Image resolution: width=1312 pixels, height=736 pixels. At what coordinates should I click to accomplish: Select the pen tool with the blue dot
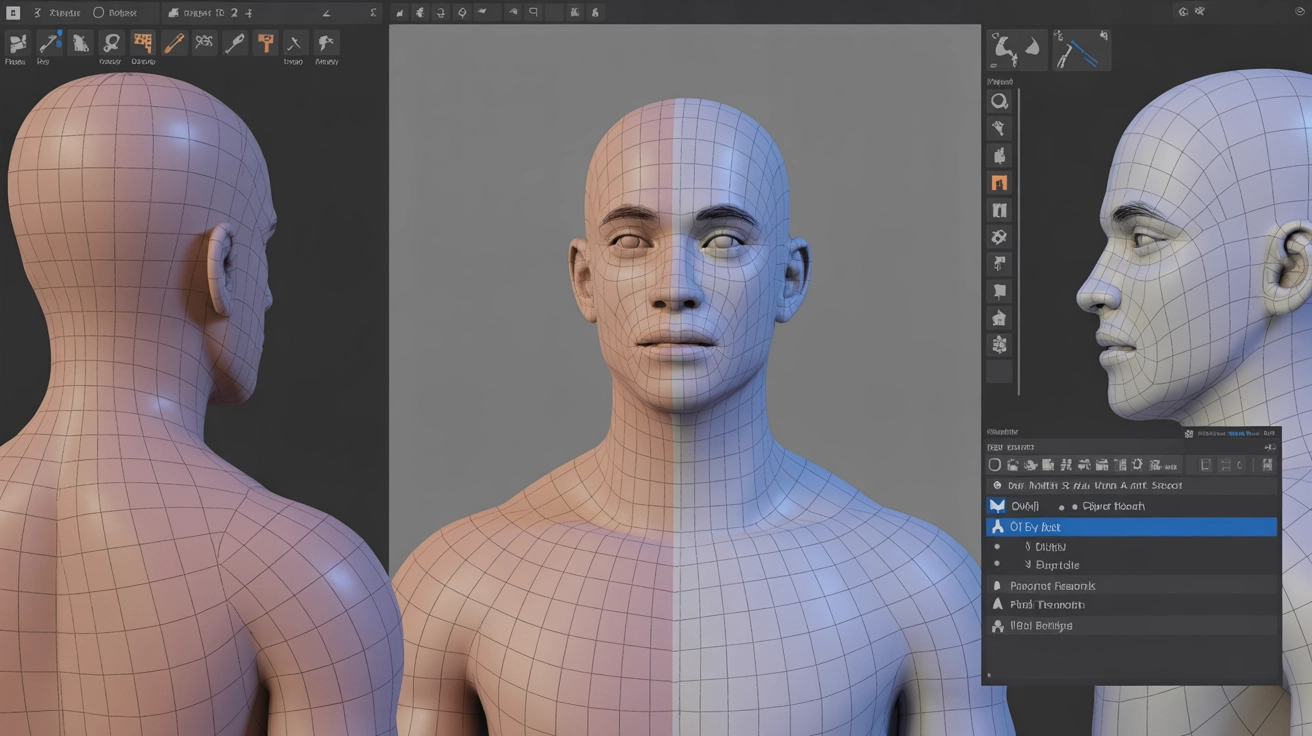(x=49, y=43)
